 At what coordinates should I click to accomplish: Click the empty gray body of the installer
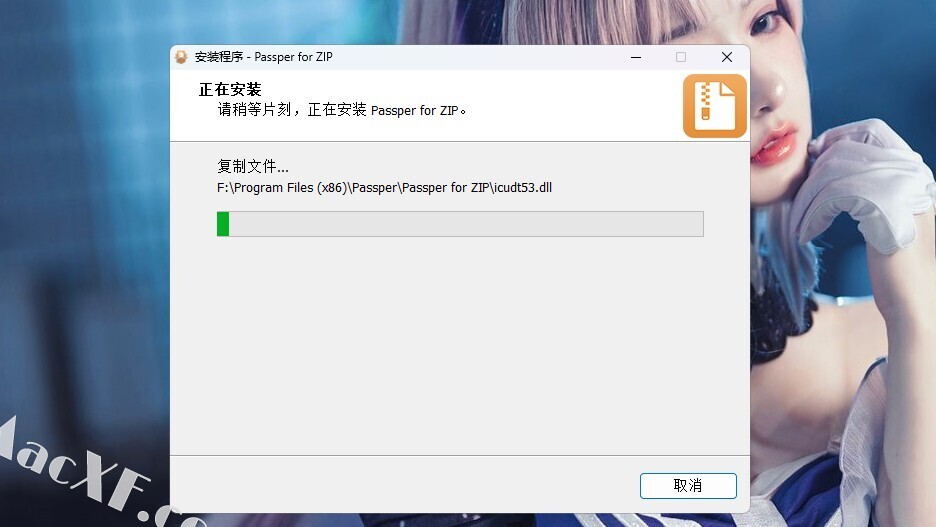pos(460,346)
